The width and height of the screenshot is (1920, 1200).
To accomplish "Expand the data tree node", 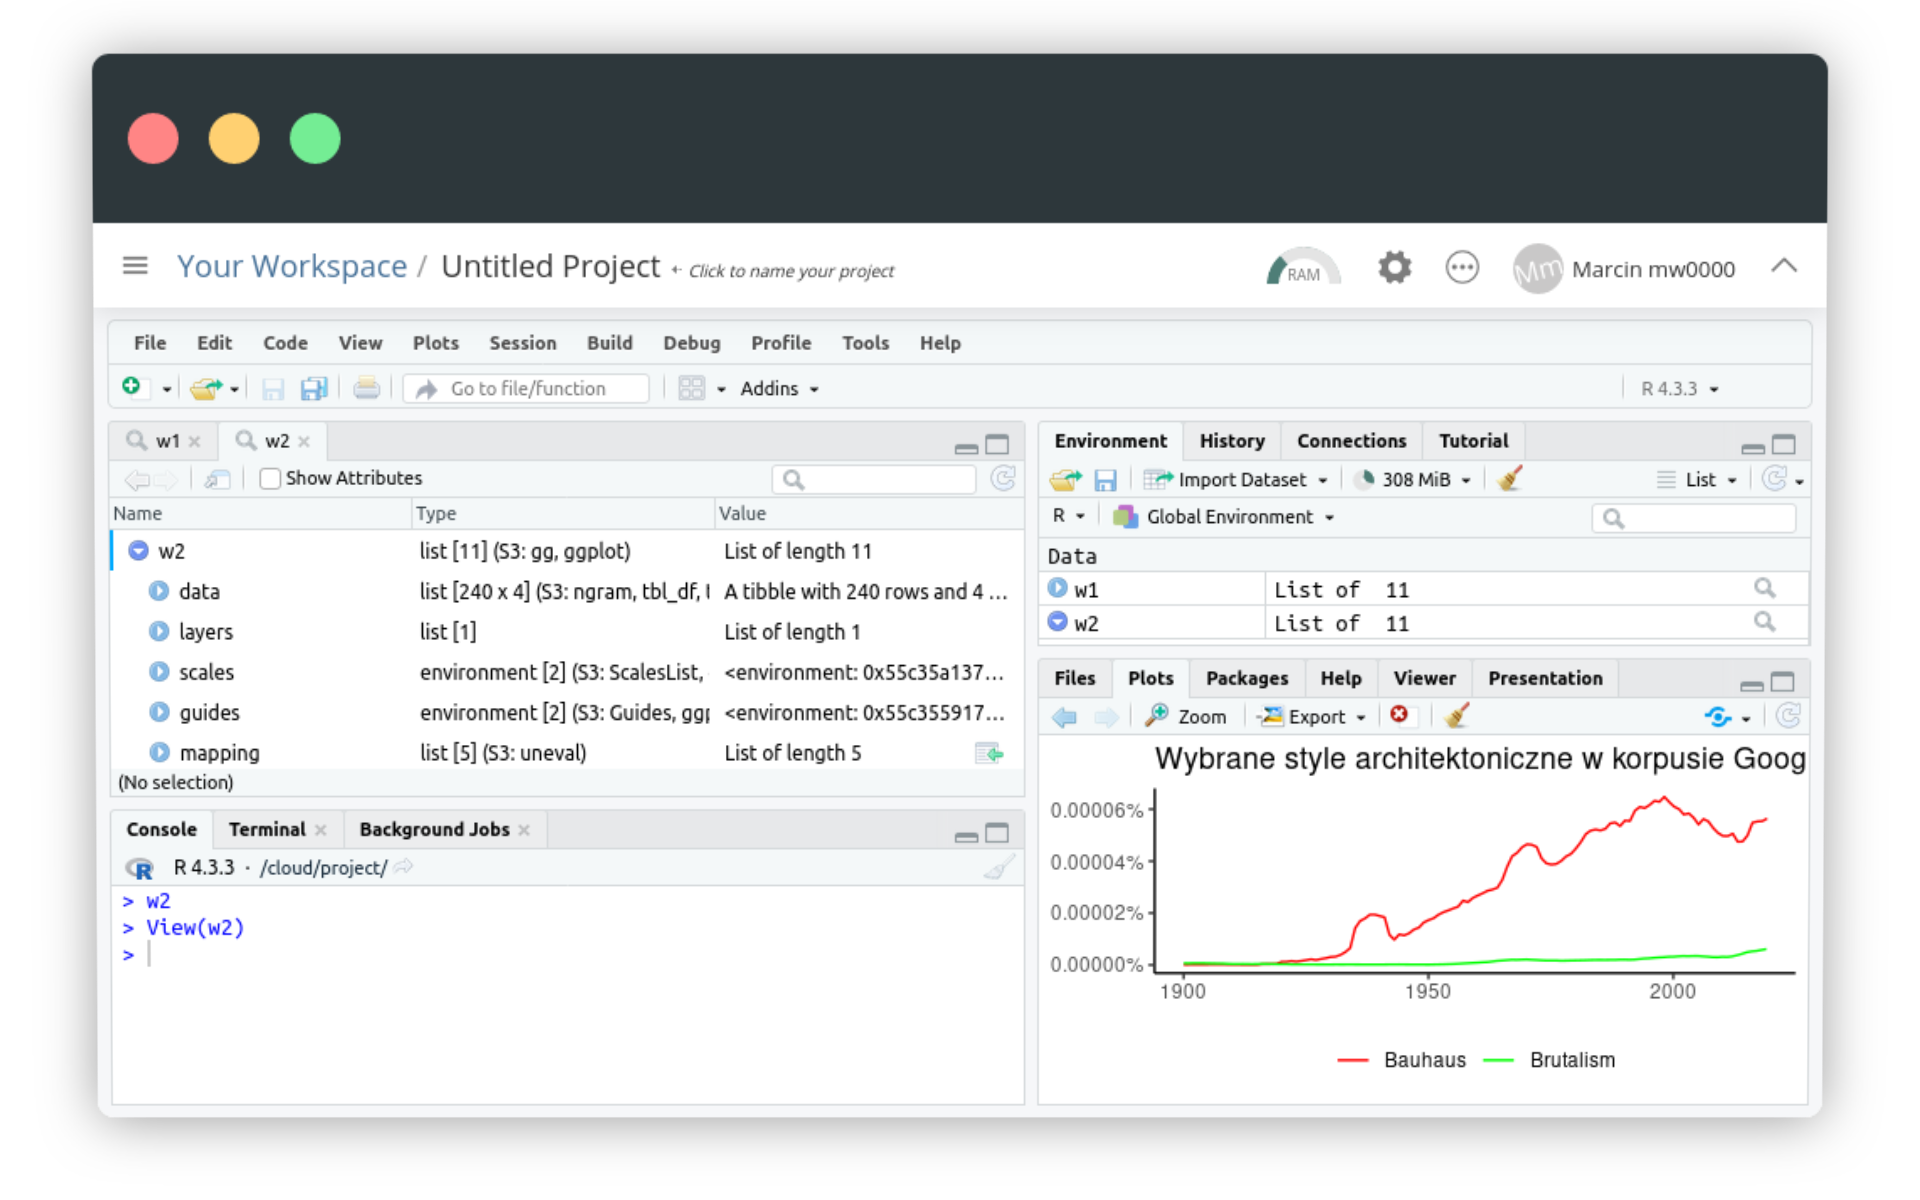I will 159,591.
